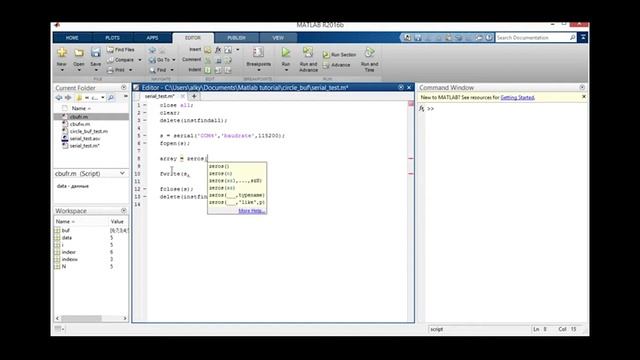Open the VIEW ribbon tab

point(278,38)
